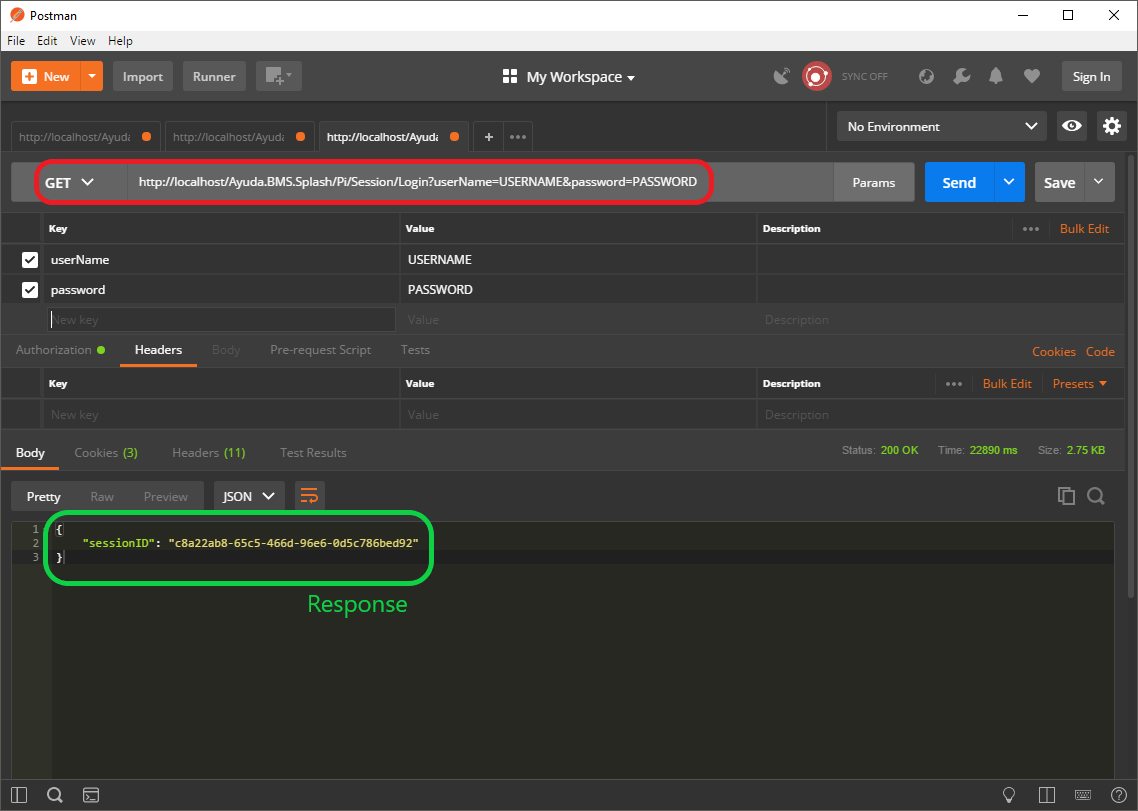Image resolution: width=1138 pixels, height=811 pixels.
Task: Open the browse globe icon
Action: pyautogui.click(x=926, y=76)
